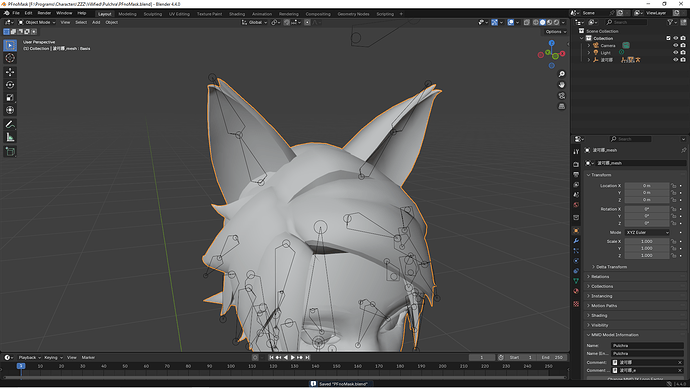Toggle render camera icon for Camera
This screenshot has height=388, width=690.
(683, 45)
